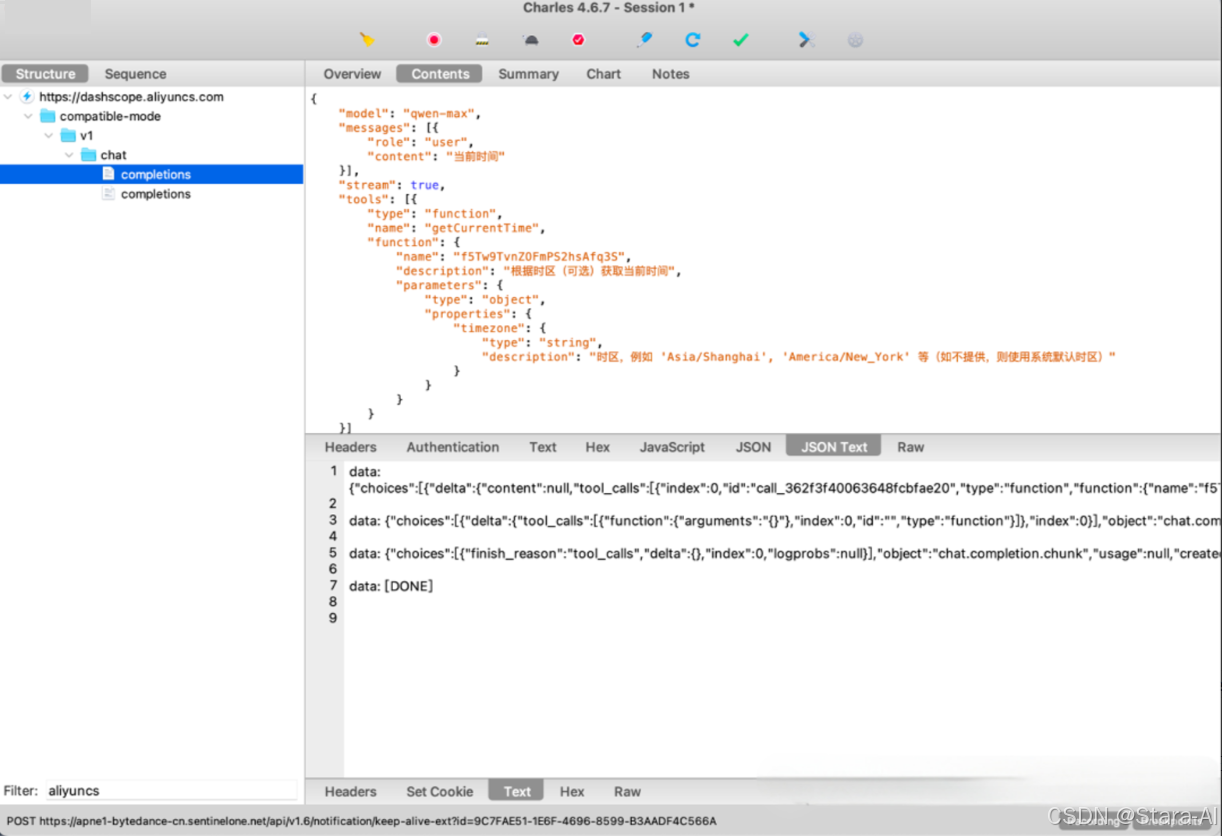
Task: Open the Notes tab
Action: [671, 74]
